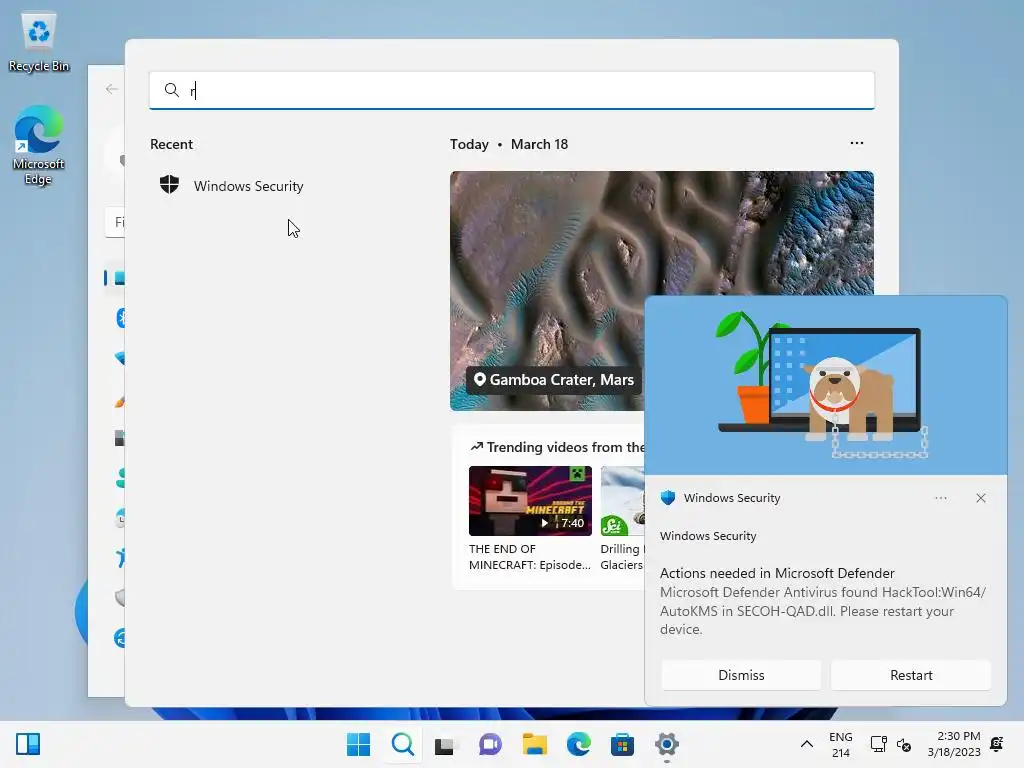Open the Chat icon in the taskbar
This screenshot has height=768, width=1024.
(x=490, y=744)
